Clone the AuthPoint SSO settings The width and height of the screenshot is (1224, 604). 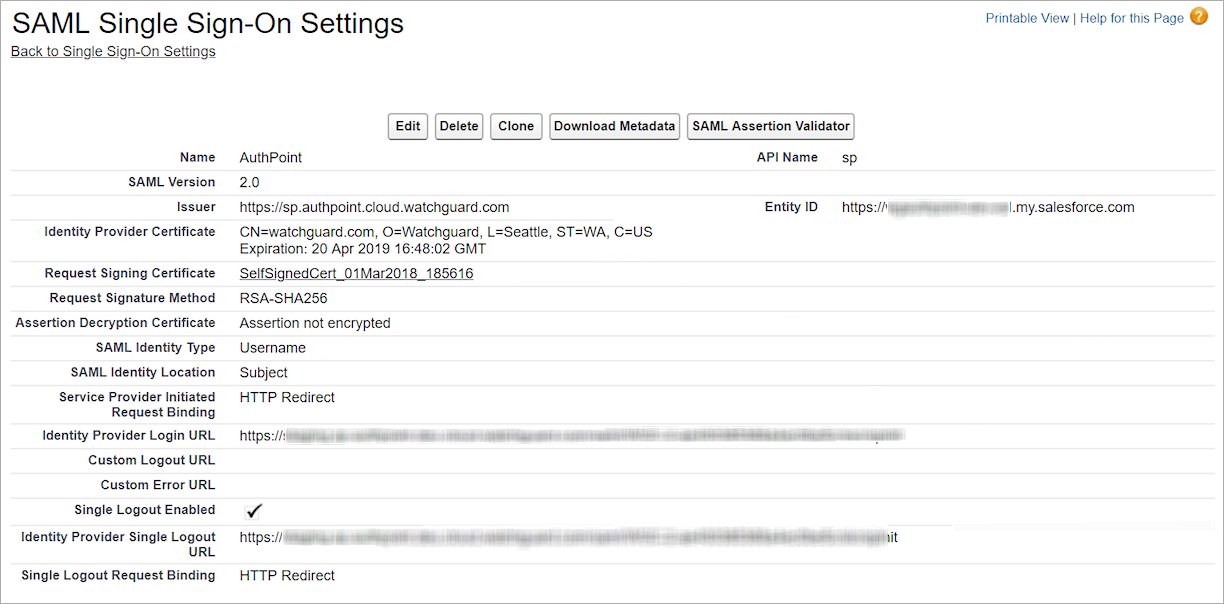tap(516, 126)
